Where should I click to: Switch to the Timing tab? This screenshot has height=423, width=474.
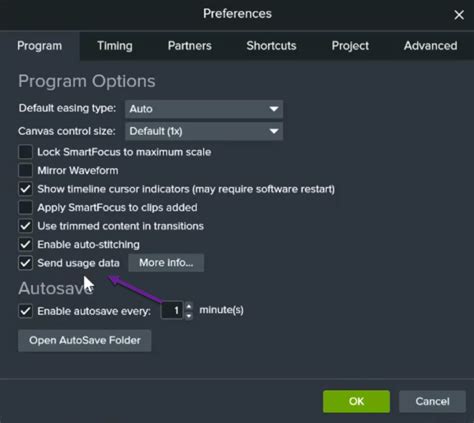coord(115,46)
